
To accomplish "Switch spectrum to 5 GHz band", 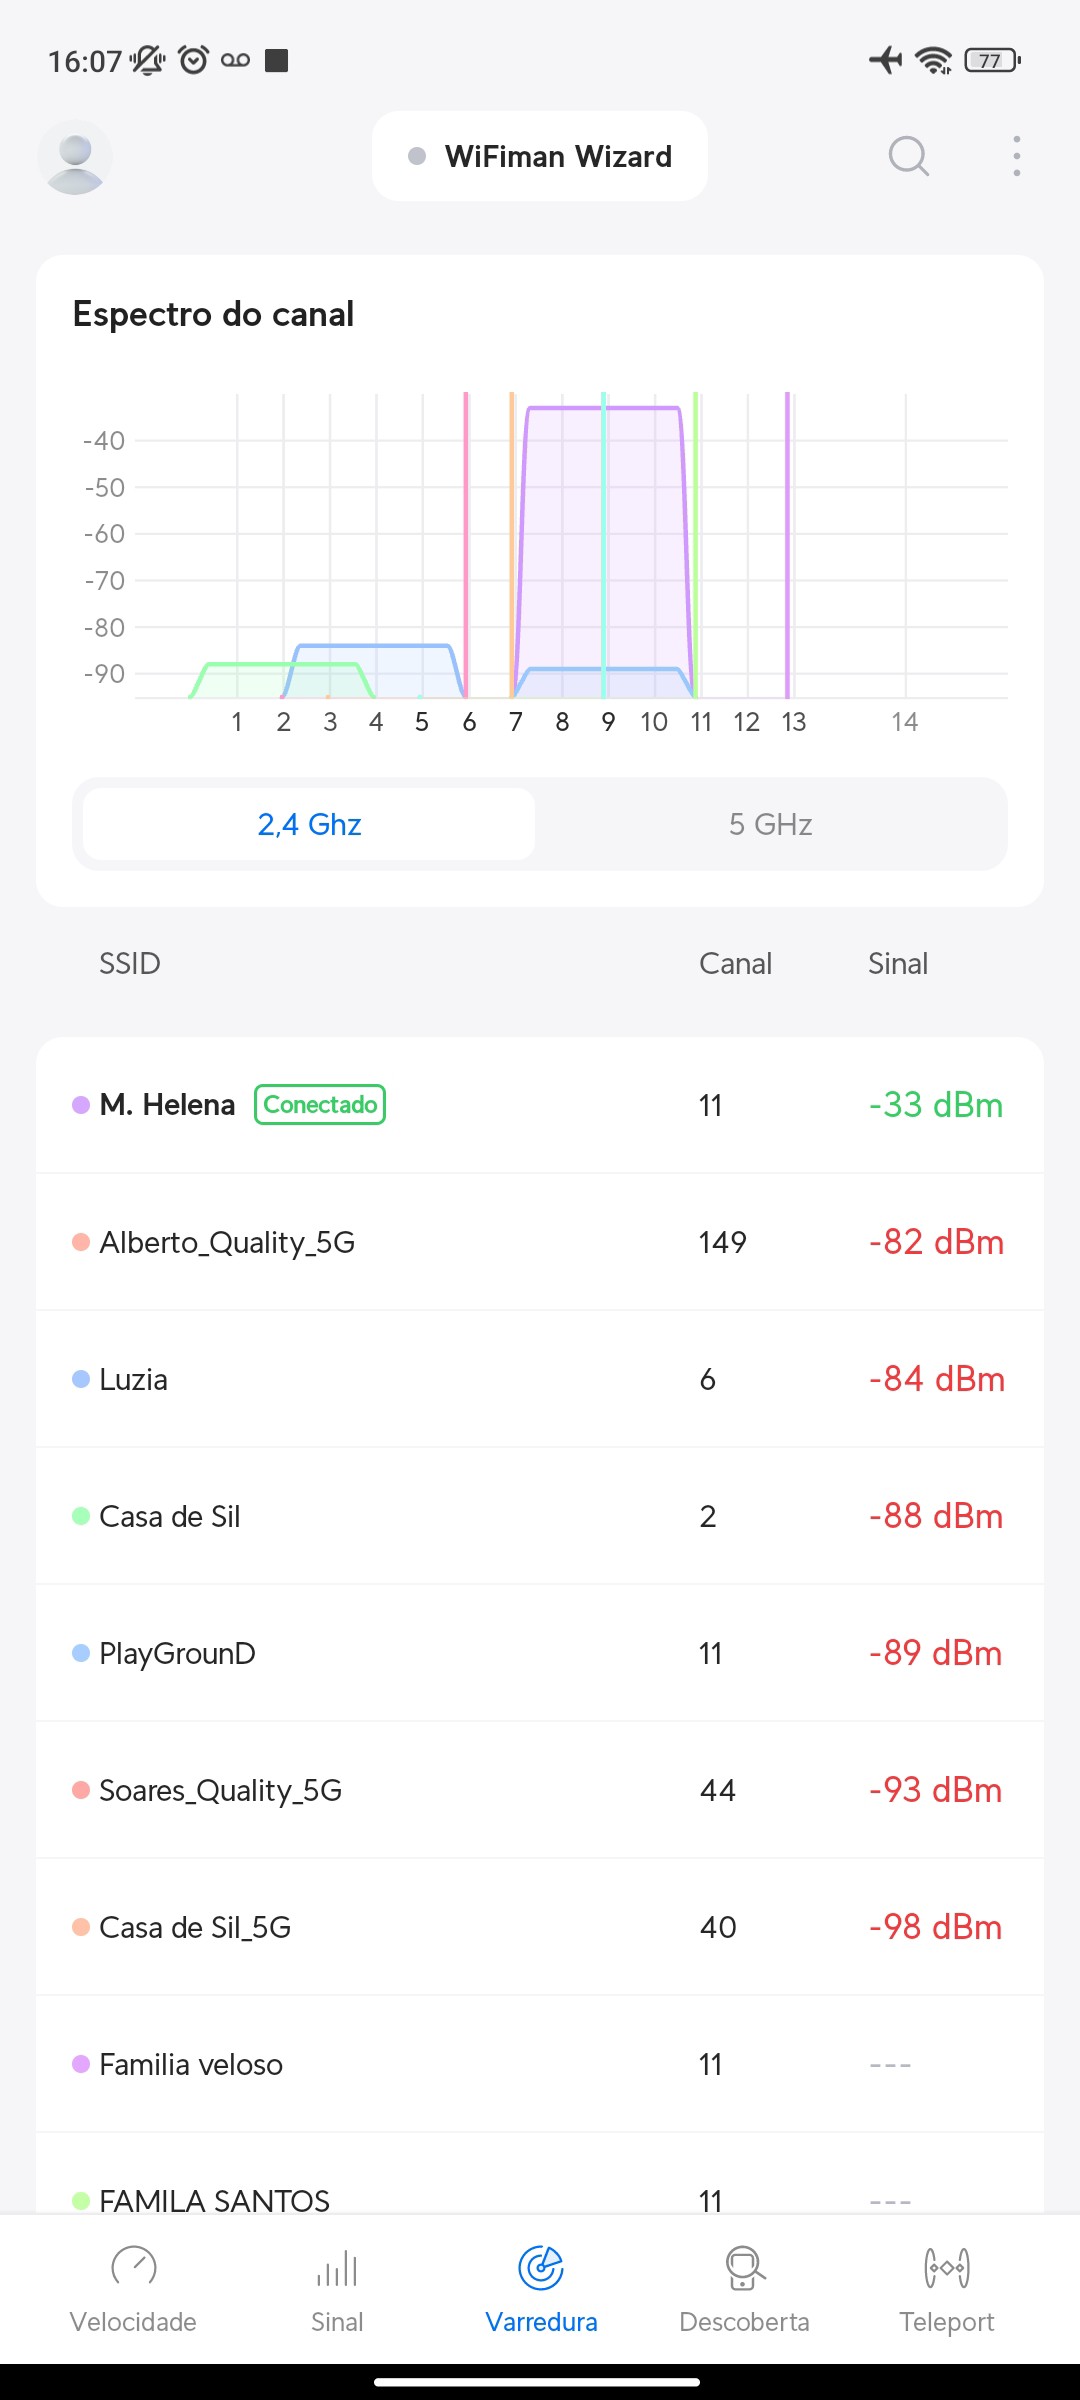I will coord(770,824).
